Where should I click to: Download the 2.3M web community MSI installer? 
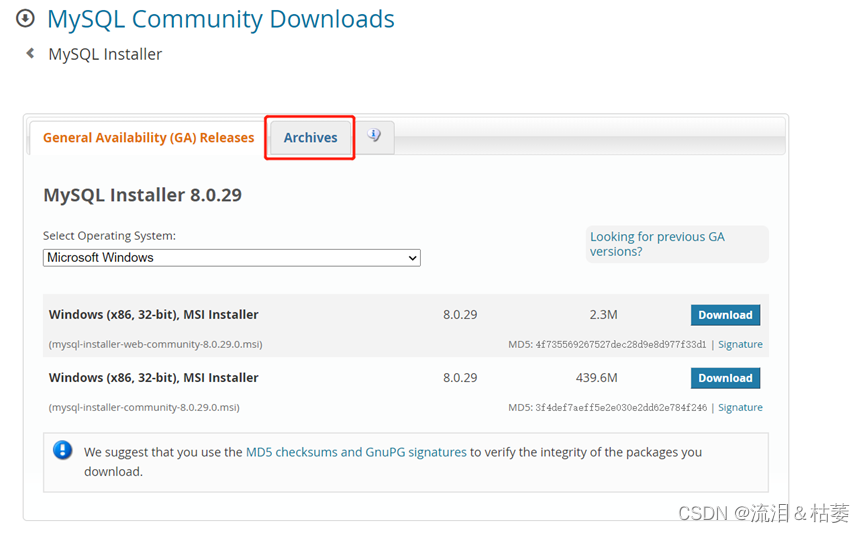coord(725,315)
